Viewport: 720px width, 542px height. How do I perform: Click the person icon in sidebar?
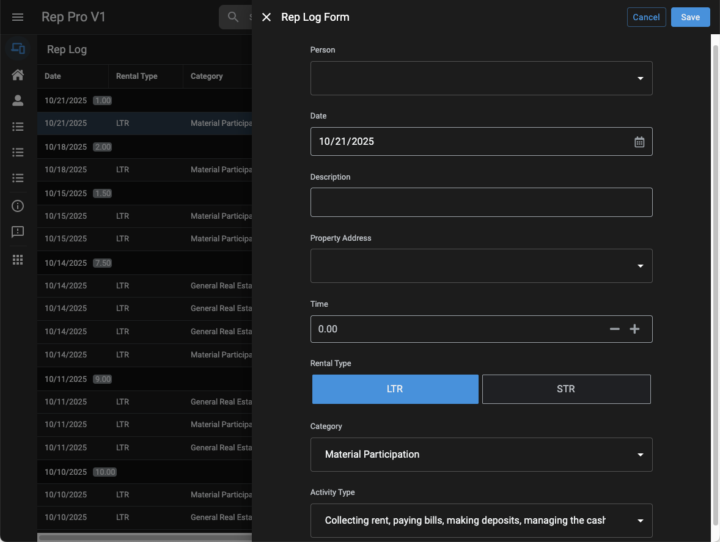pos(17,101)
